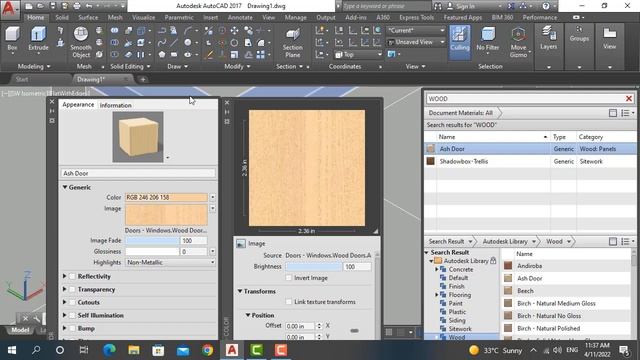Enable the Self Illumination checkbox
640x360 pixels.
[72, 316]
